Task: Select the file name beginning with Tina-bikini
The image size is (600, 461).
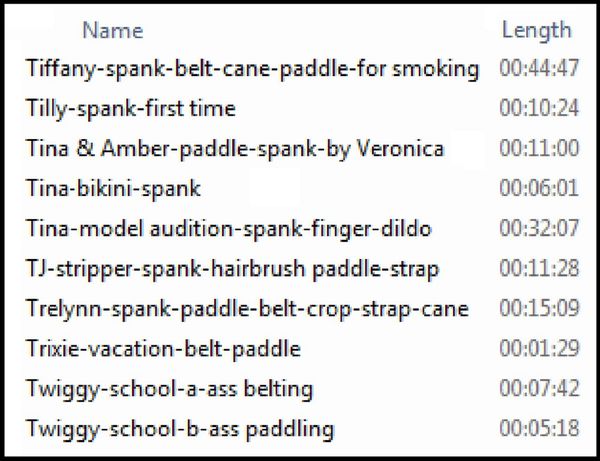Action: pyautogui.click(x=113, y=189)
